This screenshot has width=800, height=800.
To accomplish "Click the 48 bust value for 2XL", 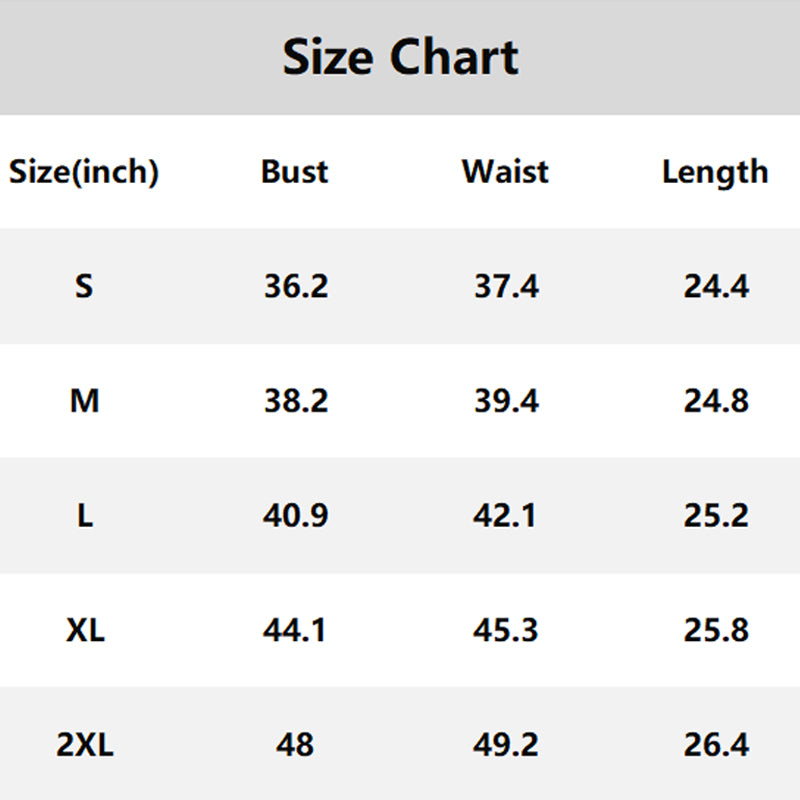I will [x=295, y=745].
